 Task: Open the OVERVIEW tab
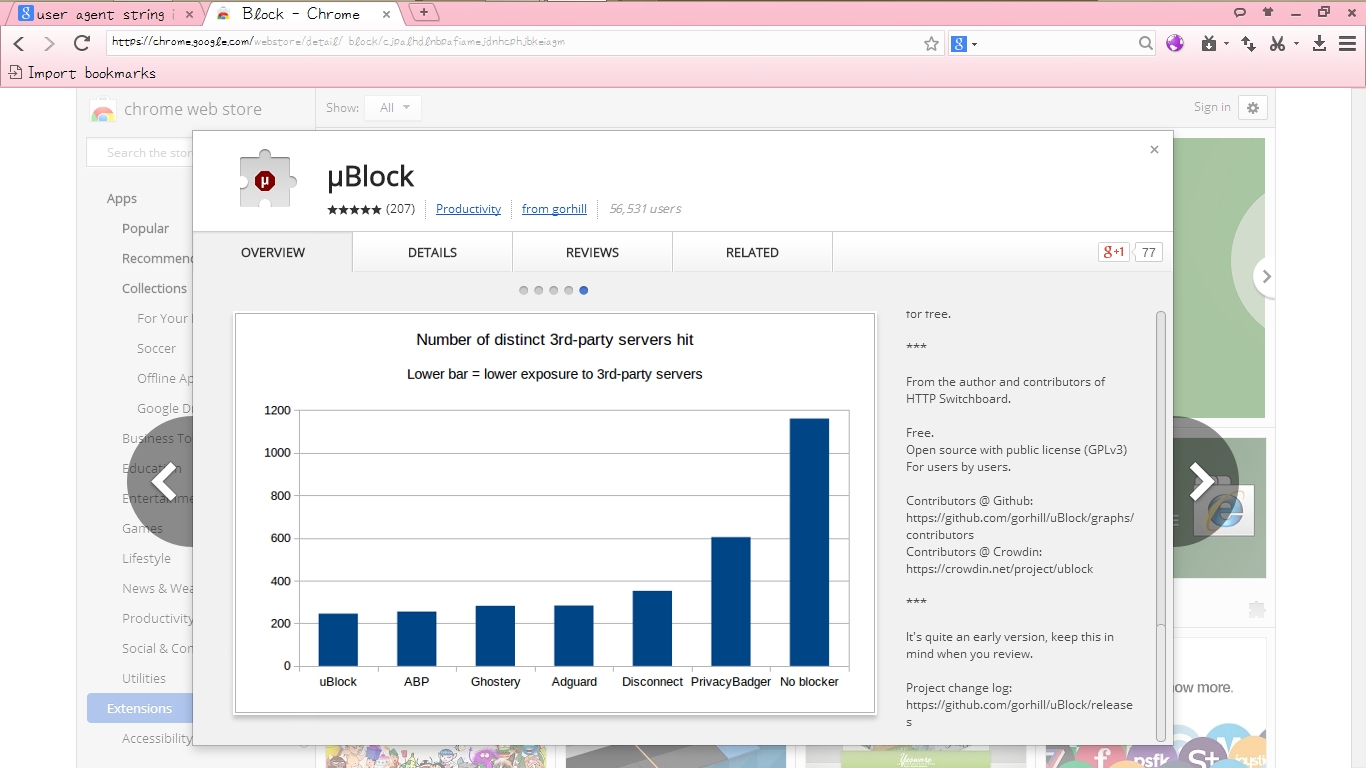coord(273,252)
